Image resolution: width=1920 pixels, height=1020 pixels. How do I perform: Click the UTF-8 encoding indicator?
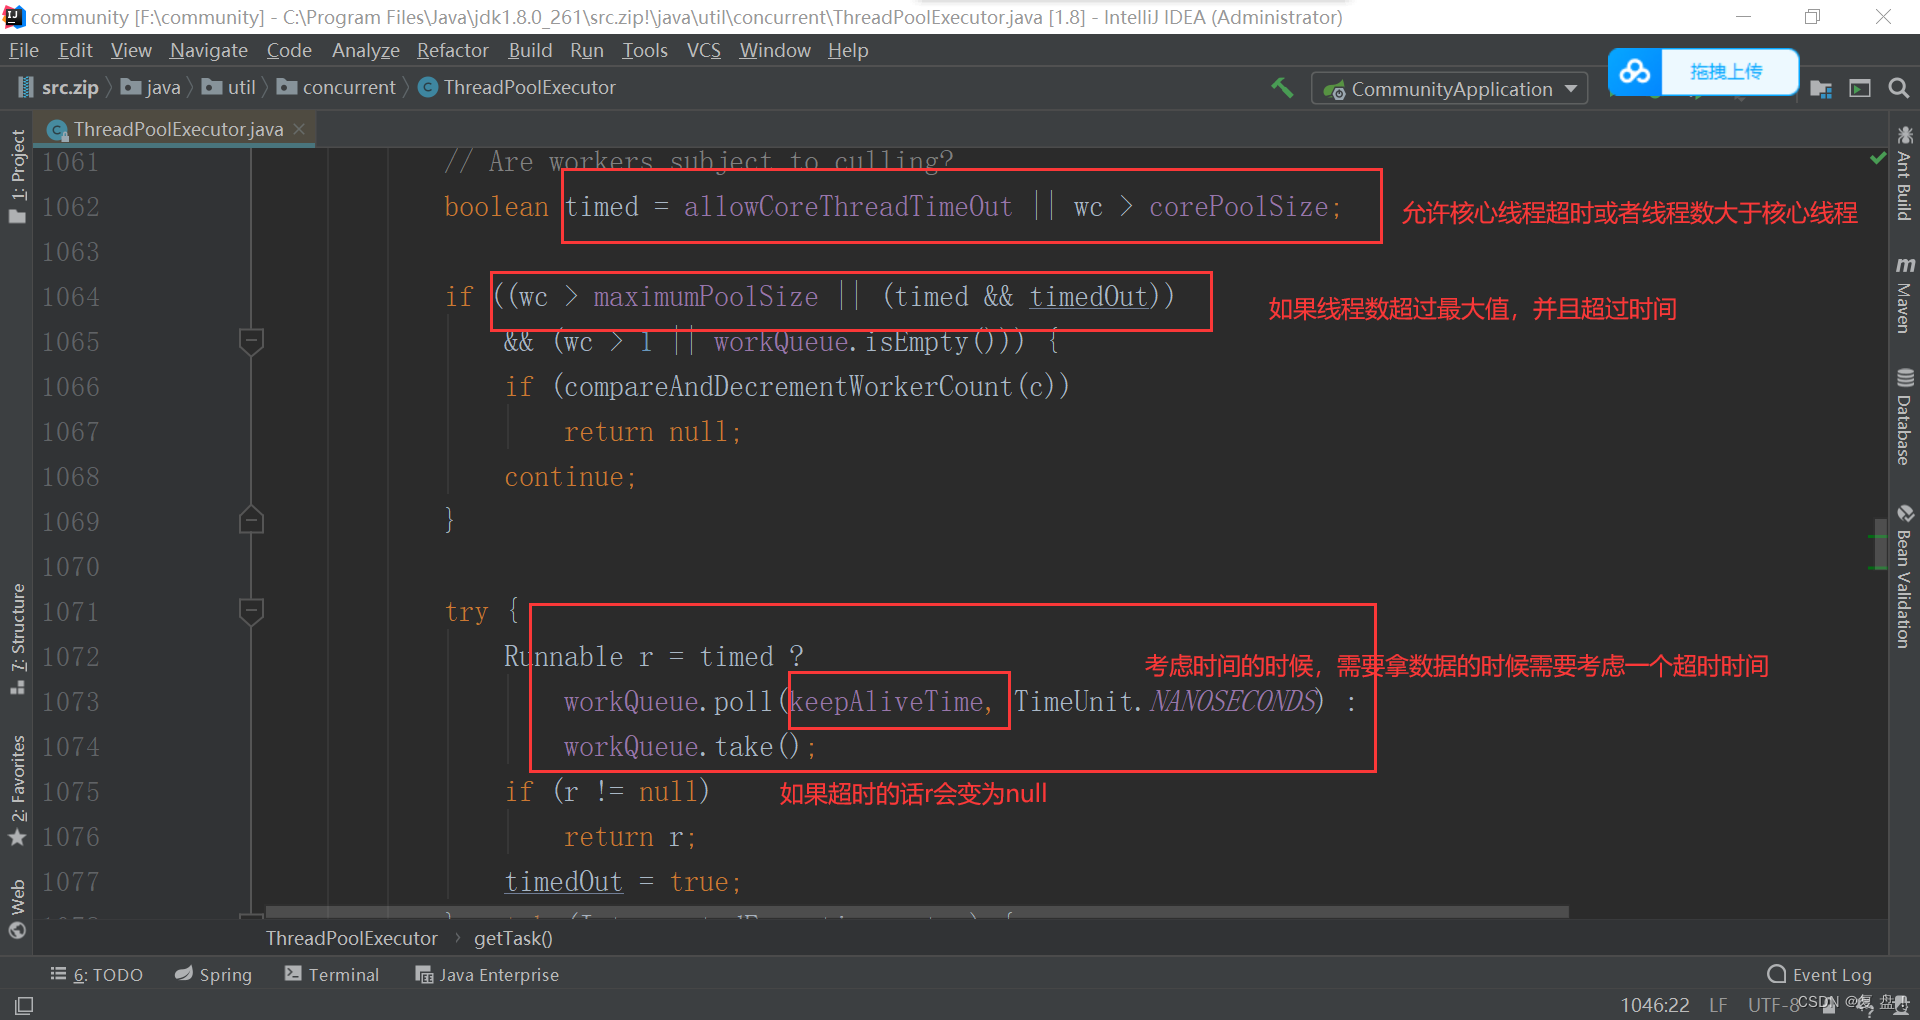[1773, 1005]
